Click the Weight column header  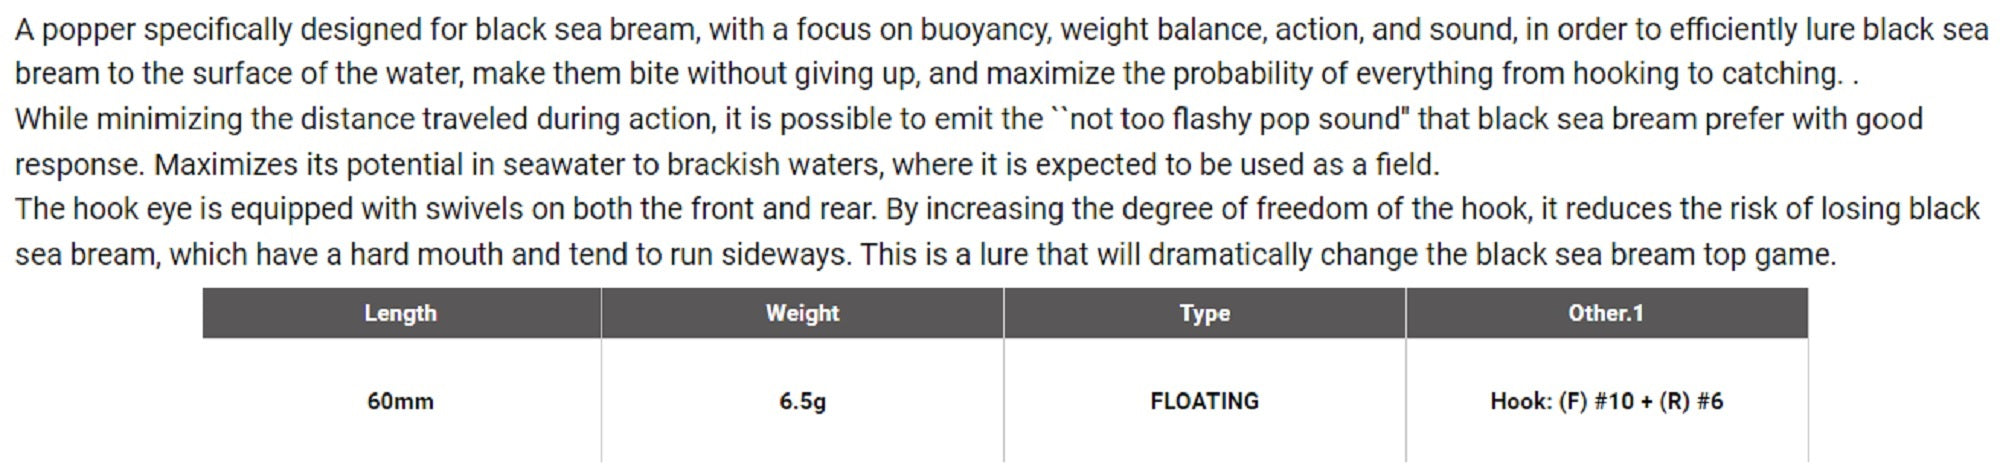click(802, 313)
